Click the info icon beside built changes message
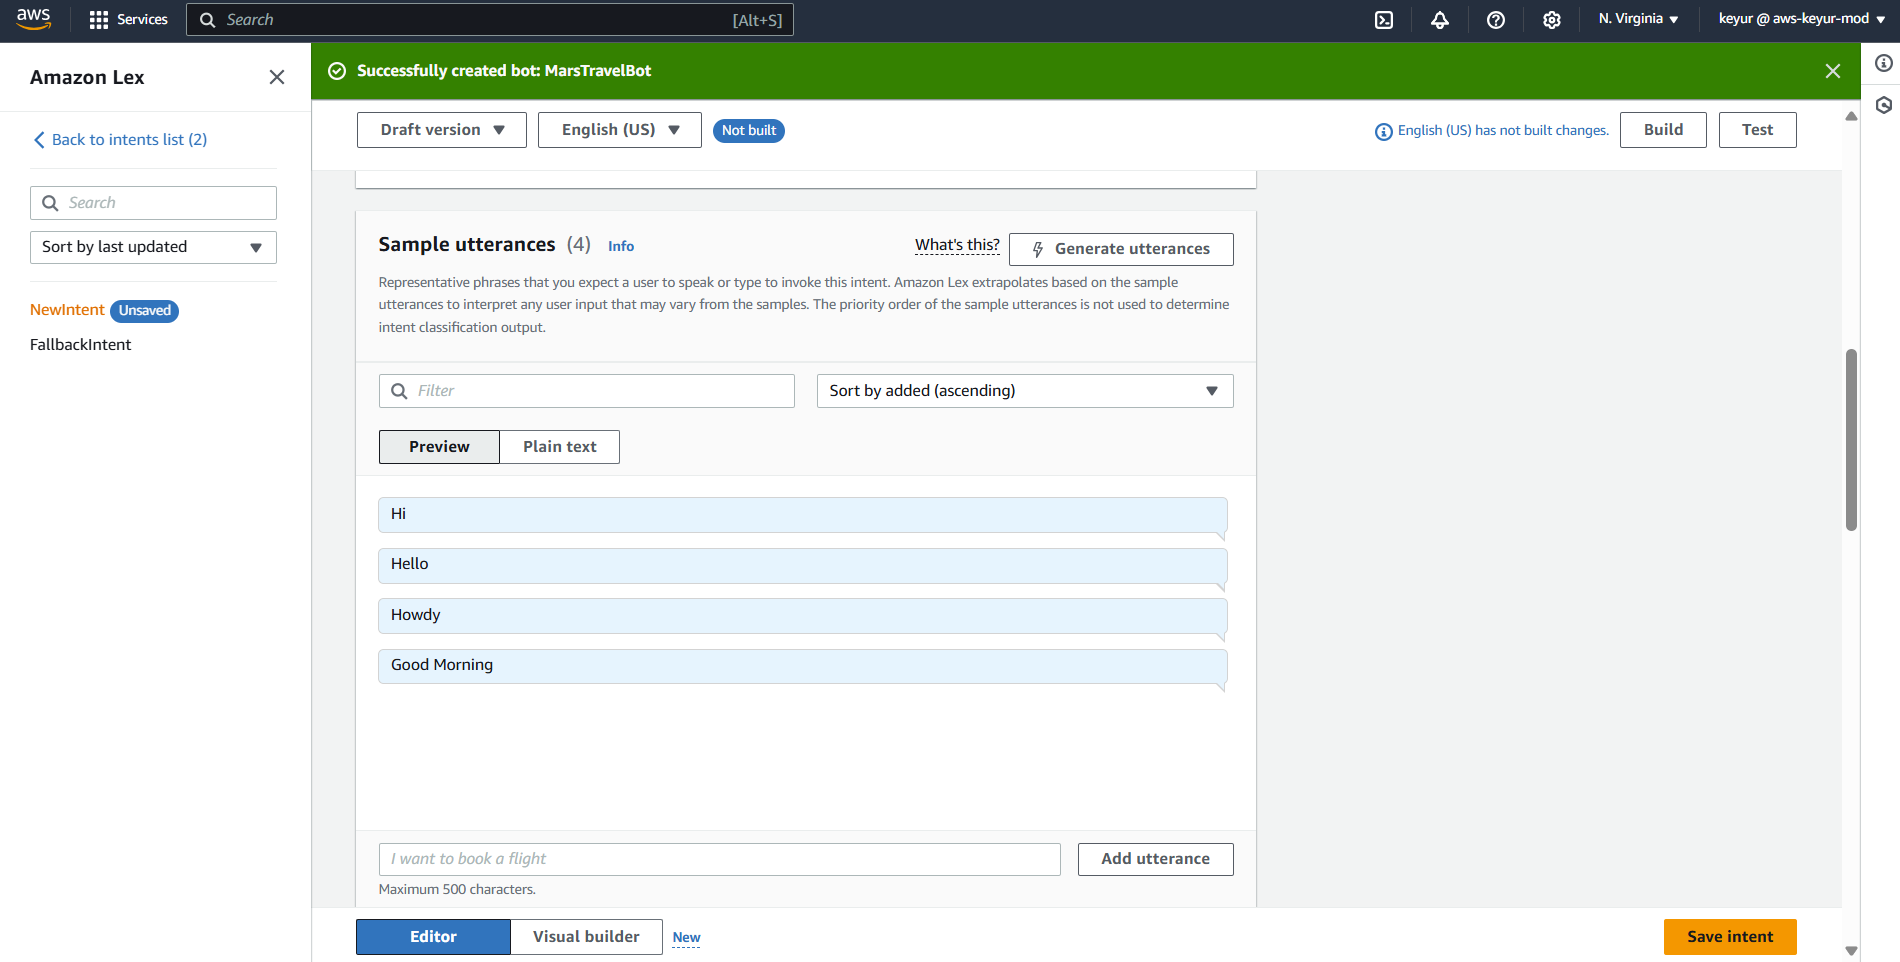The height and width of the screenshot is (962, 1900). [1384, 132]
